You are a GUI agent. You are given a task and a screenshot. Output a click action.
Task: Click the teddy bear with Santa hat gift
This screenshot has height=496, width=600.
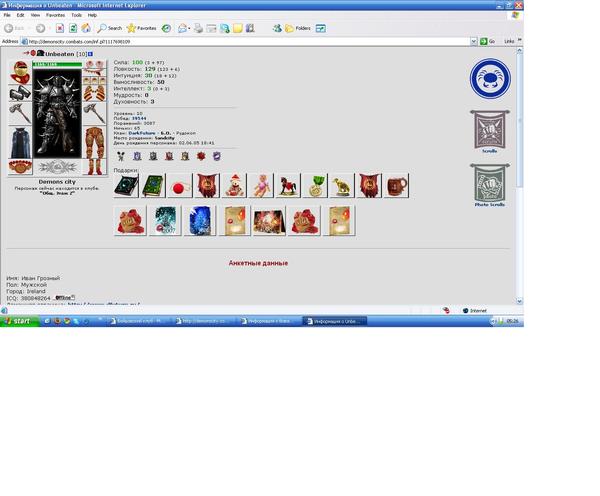[x=234, y=186]
